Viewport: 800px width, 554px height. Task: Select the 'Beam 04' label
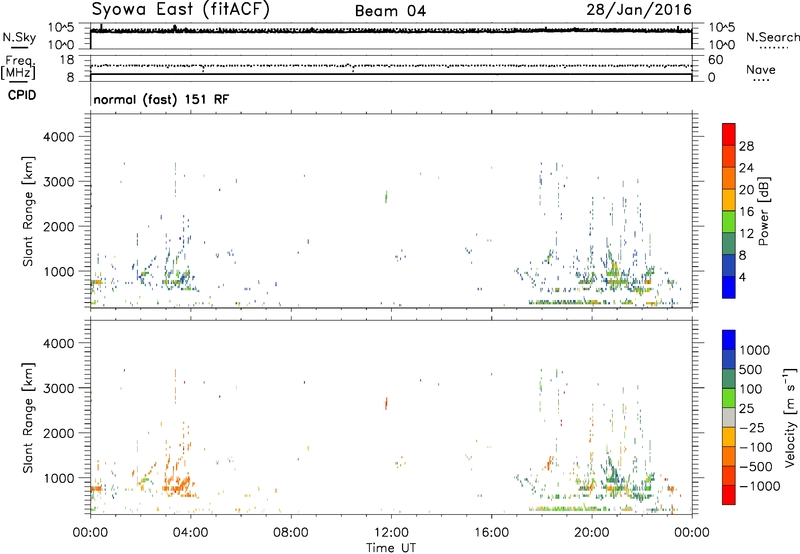(390, 11)
